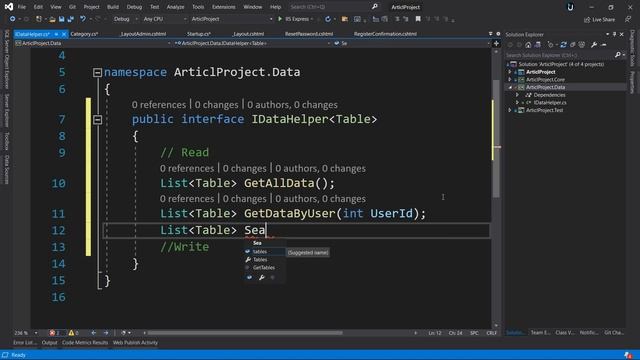
Task: Select the 'Tables' IntelliSense suggestion
Action: coord(264,260)
